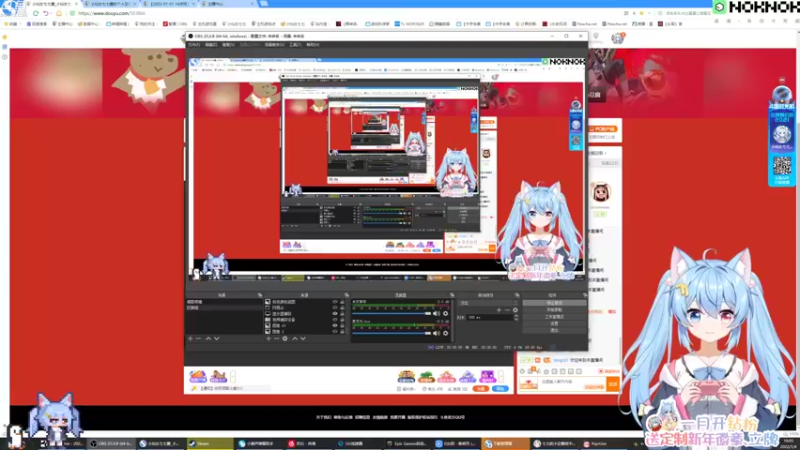Hide the Display Capture source
The image size is (800, 450).
point(335,314)
